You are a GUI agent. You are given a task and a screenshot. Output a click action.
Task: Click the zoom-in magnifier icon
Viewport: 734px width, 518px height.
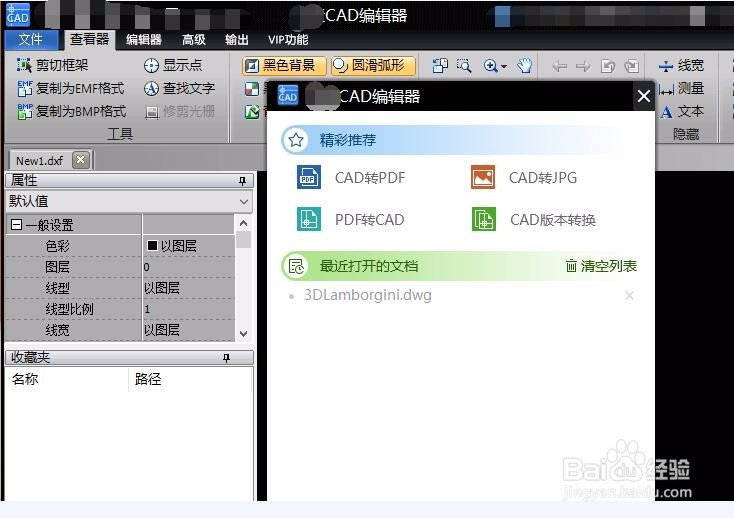(x=490, y=66)
